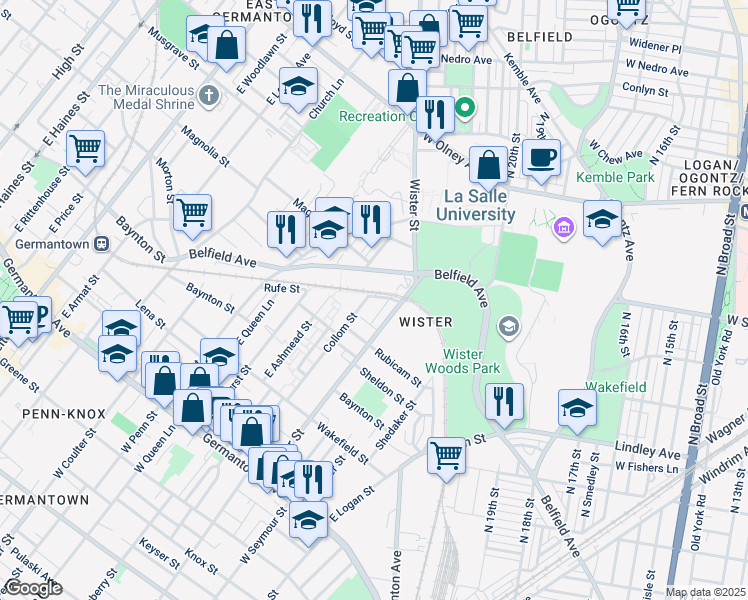Click the restaurant marker left of Wister St
The width and height of the screenshot is (748, 600).
point(372,220)
